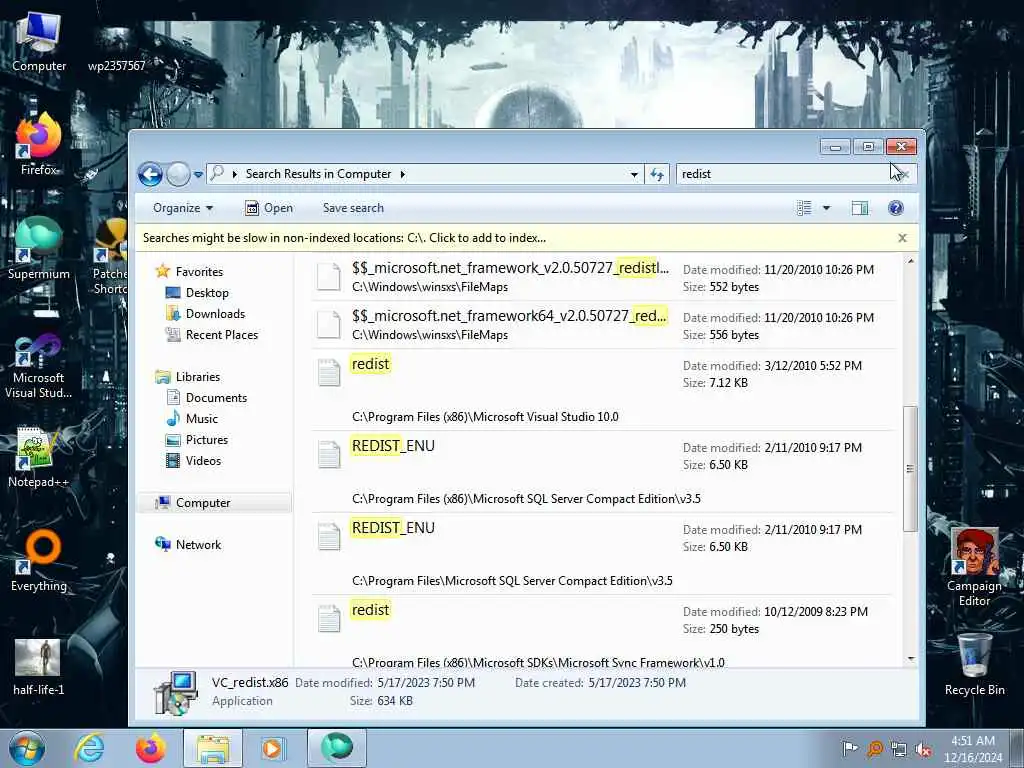Change the view with the view icon

pos(804,208)
